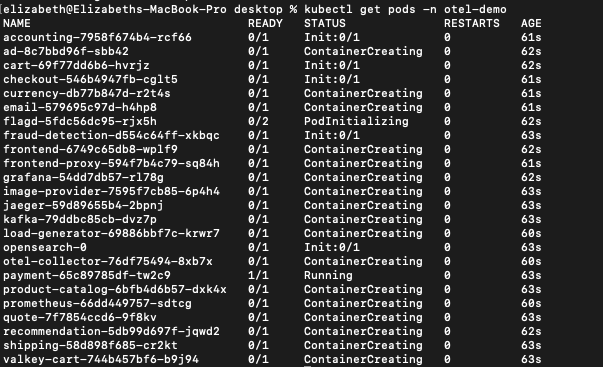Image resolution: width=603 pixels, height=367 pixels.
Task: Select the jaeger-59d89655b4-2bpnj pod name
Action: point(83,205)
